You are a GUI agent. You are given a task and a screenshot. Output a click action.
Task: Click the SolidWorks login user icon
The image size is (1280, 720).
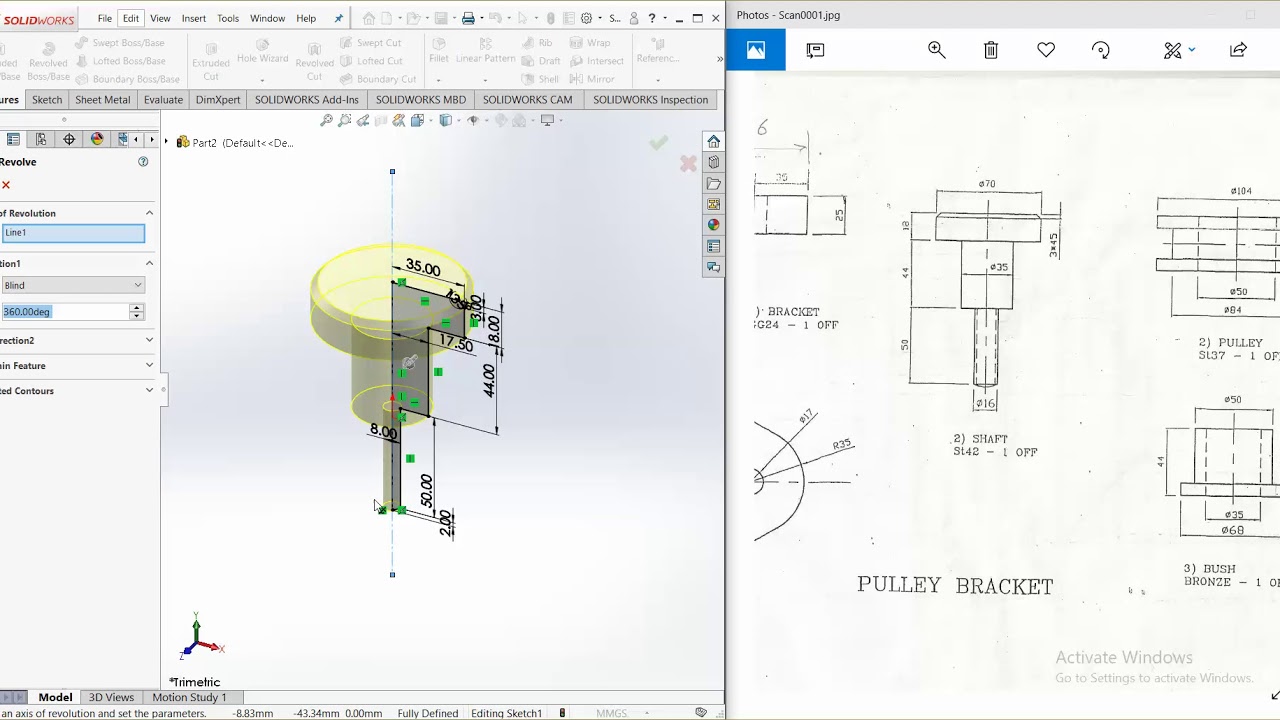(634, 18)
